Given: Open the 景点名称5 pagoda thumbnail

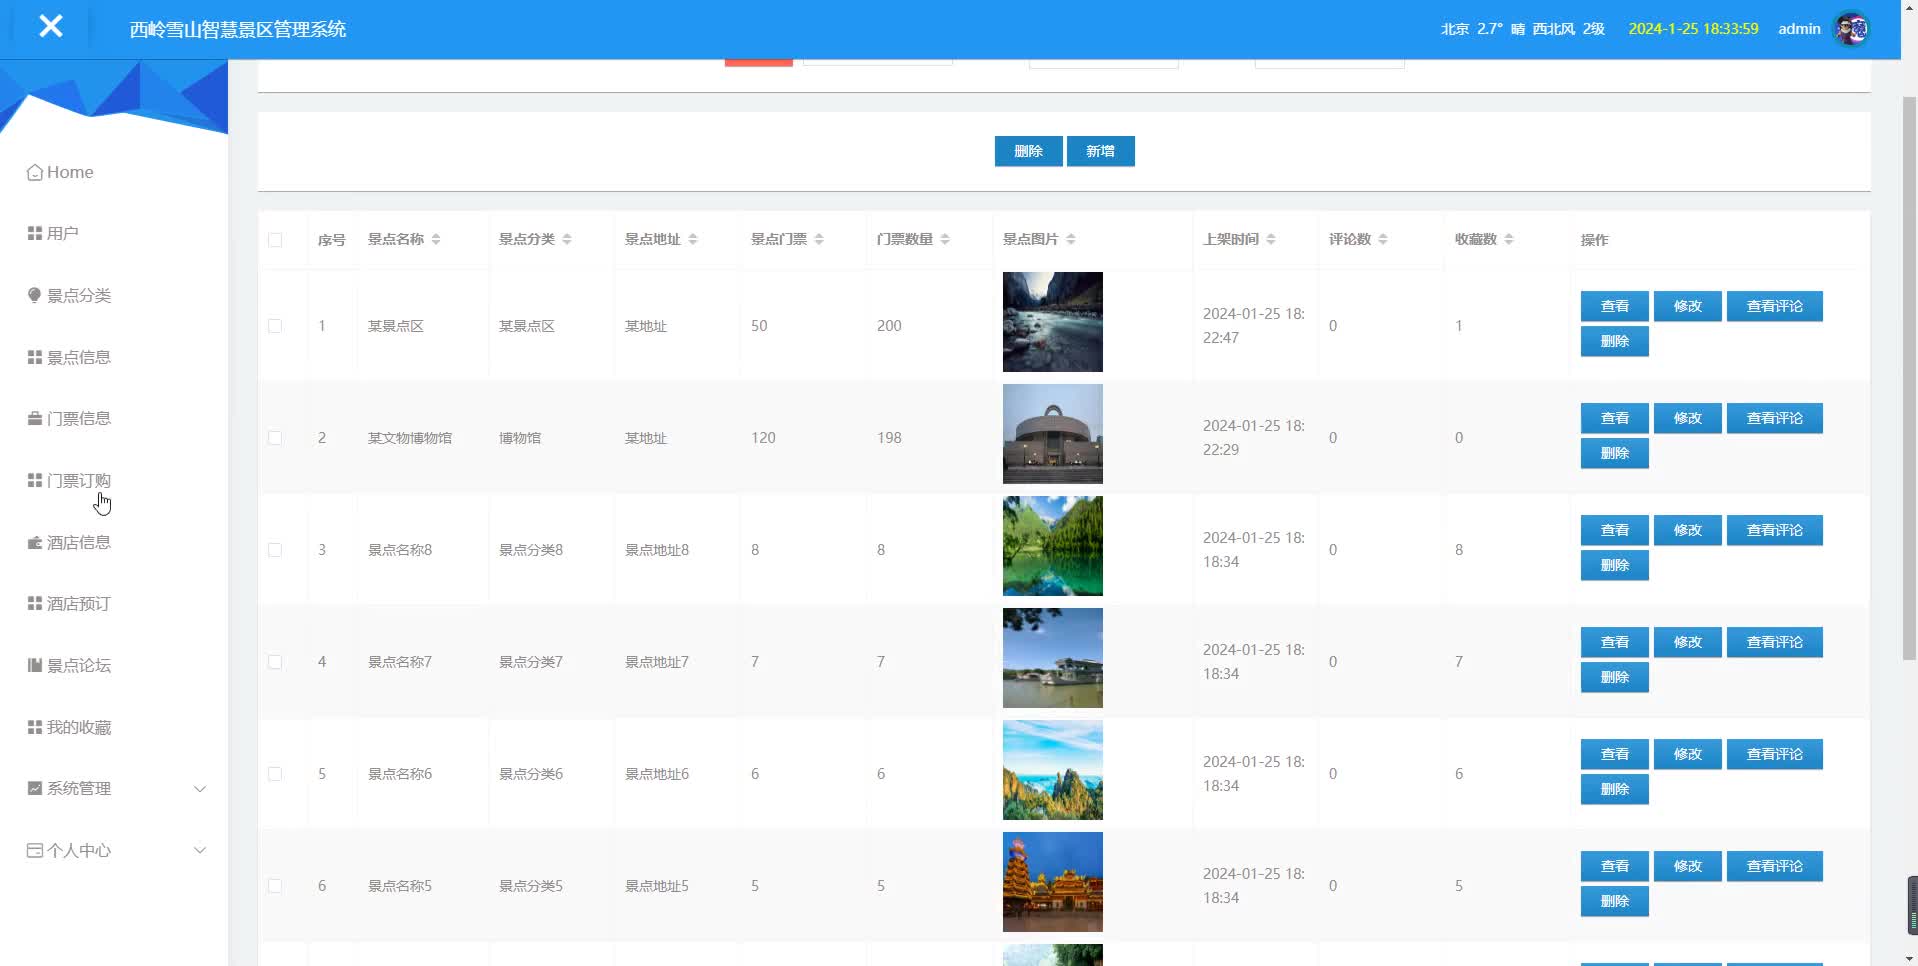Looking at the screenshot, I should point(1052,882).
